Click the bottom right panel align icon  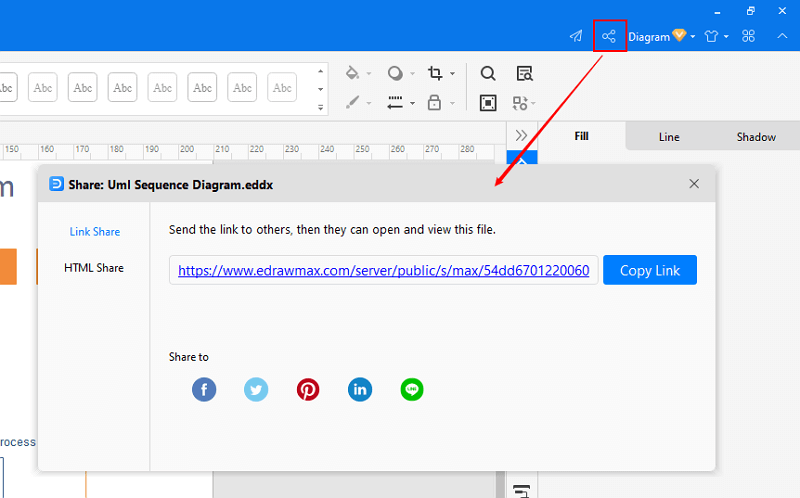(x=521, y=491)
